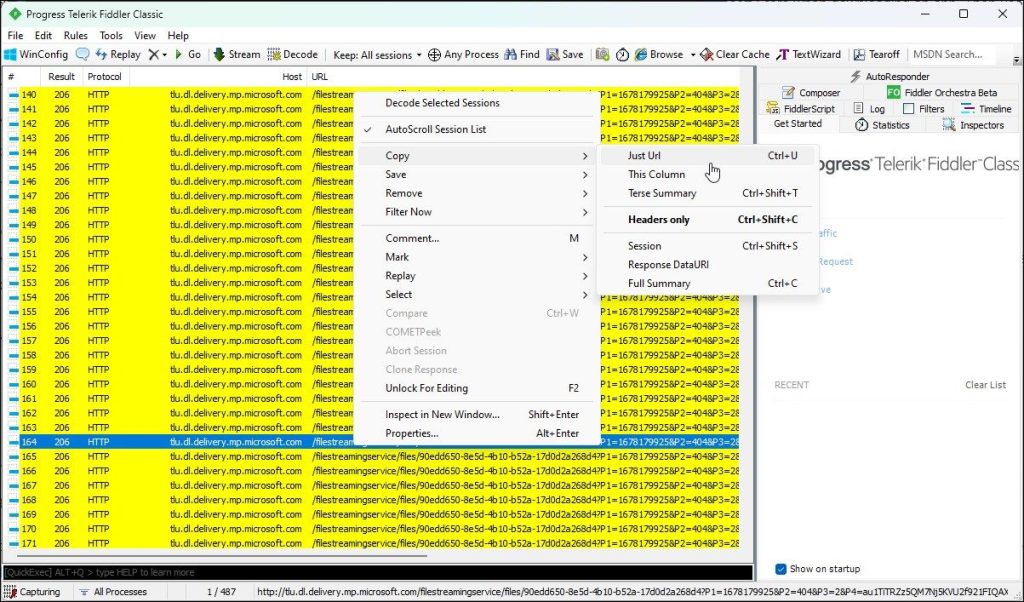Screen dimensions: 1024x602
Task: Open the Find sessions tool
Action: pos(521,54)
